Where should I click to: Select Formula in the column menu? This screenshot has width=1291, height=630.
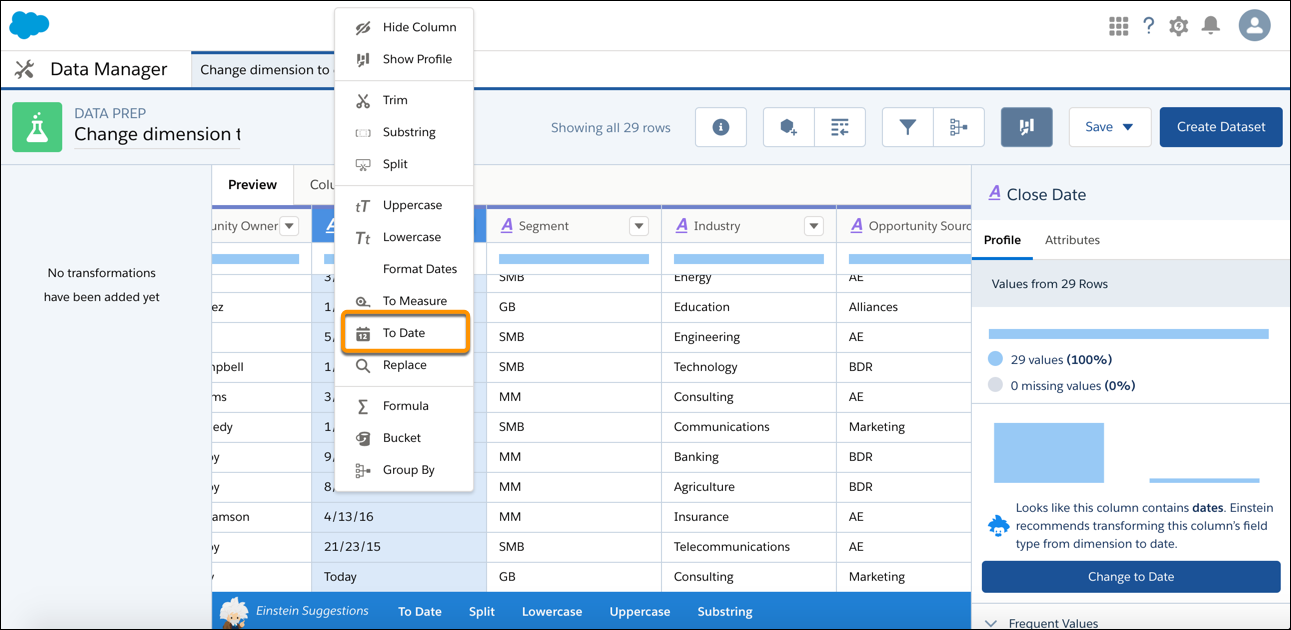tap(404, 406)
